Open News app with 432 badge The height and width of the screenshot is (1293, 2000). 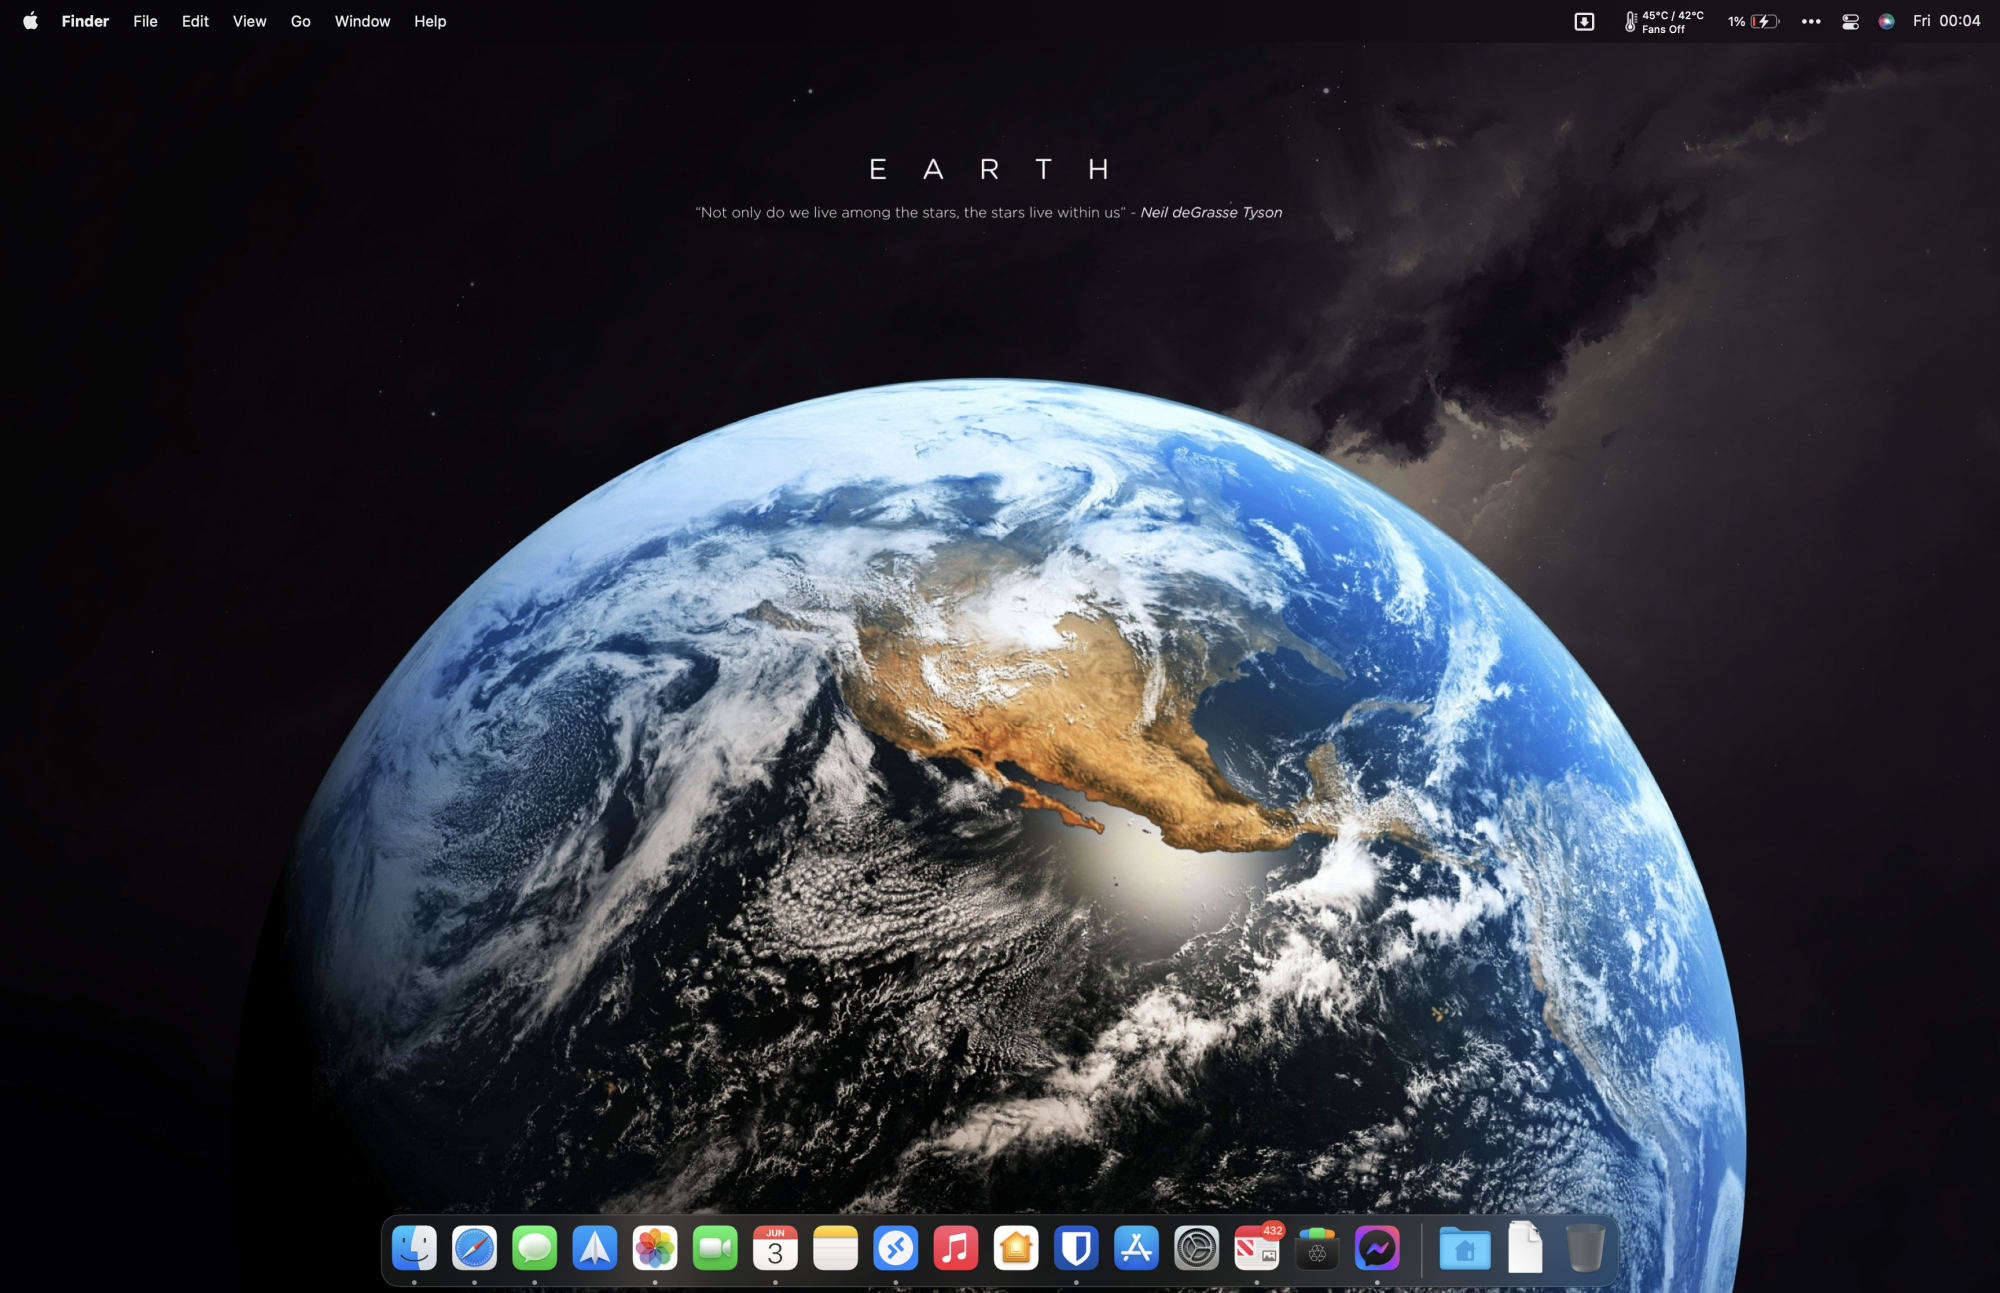[x=1256, y=1248]
